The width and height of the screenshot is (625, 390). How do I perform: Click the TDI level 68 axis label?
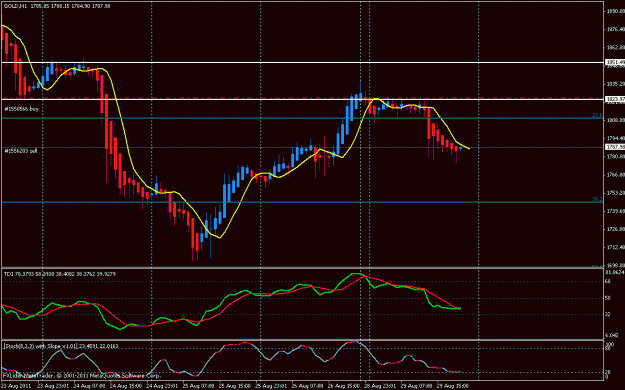[608, 282]
